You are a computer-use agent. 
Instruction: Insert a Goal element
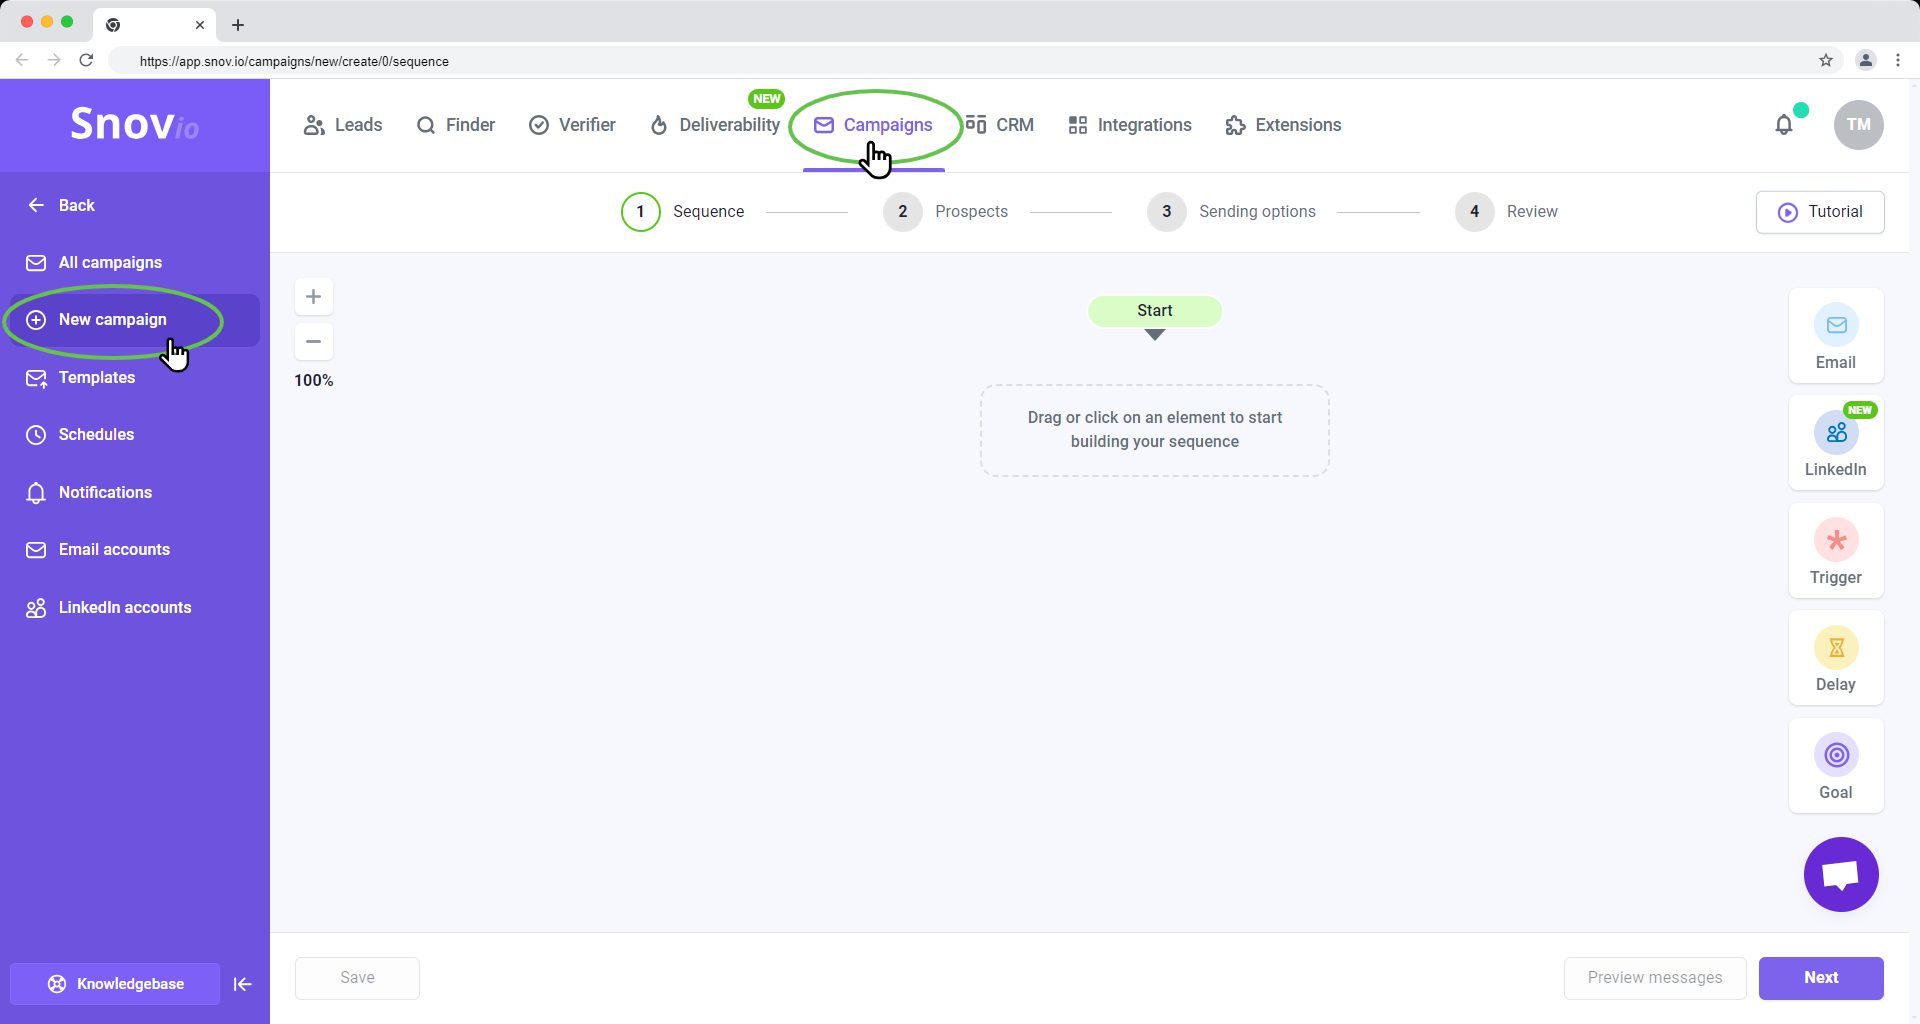point(1835,766)
